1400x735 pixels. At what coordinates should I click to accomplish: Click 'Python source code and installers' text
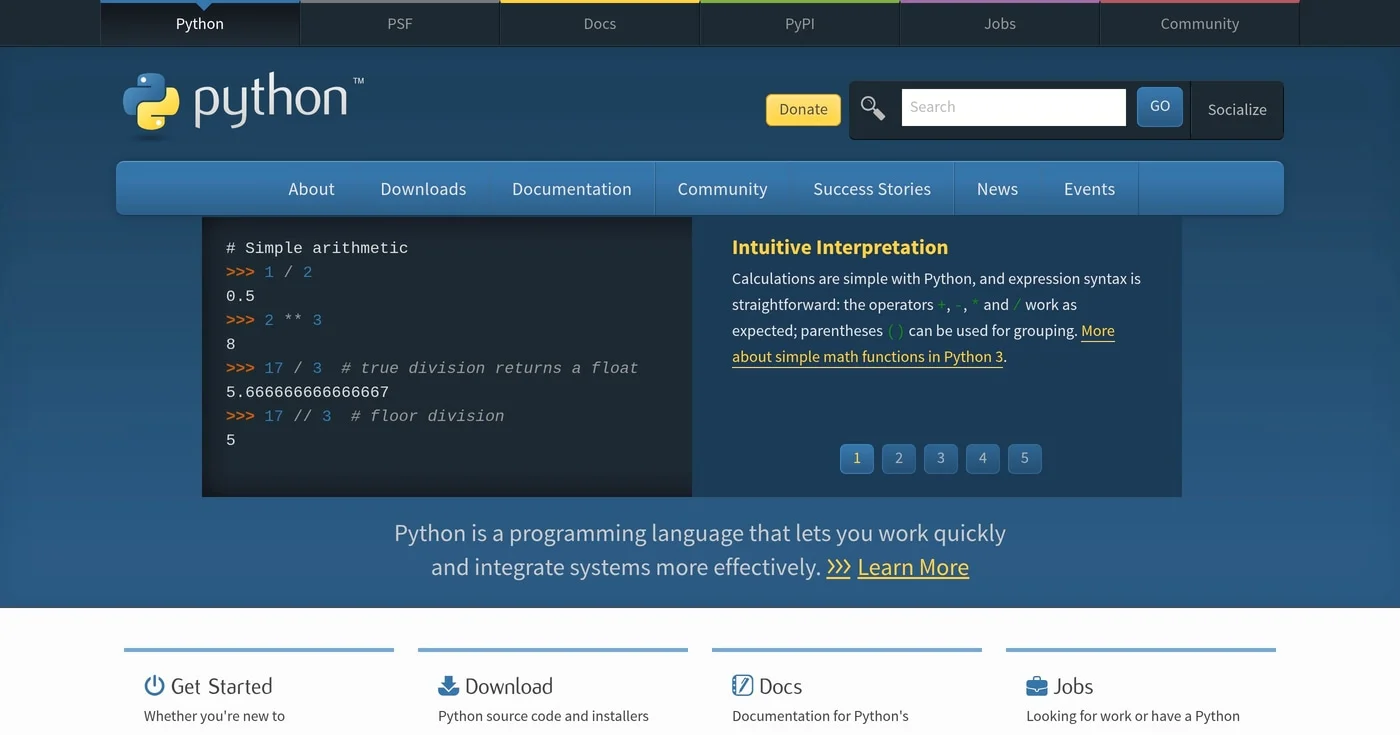(543, 716)
